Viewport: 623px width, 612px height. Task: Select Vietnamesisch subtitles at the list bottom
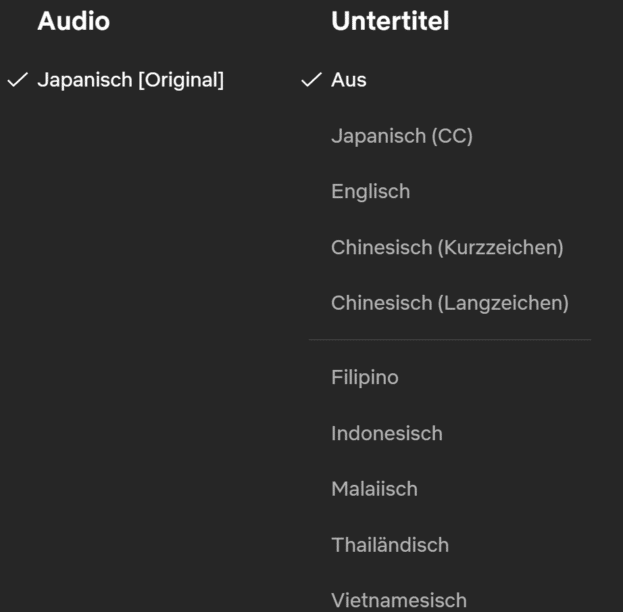[x=398, y=600]
